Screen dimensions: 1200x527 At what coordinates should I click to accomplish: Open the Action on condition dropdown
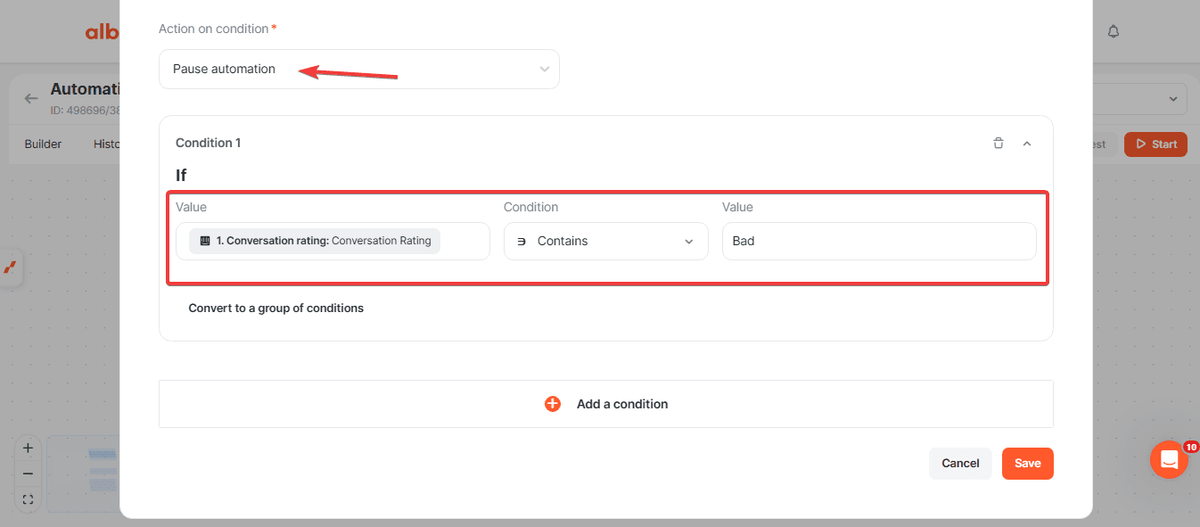pyautogui.click(x=359, y=69)
